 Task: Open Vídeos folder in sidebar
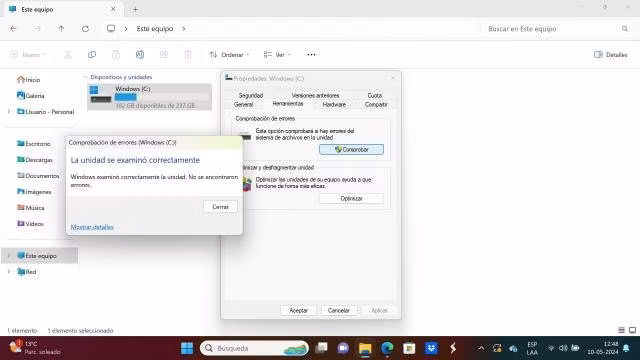coord(30,223)
